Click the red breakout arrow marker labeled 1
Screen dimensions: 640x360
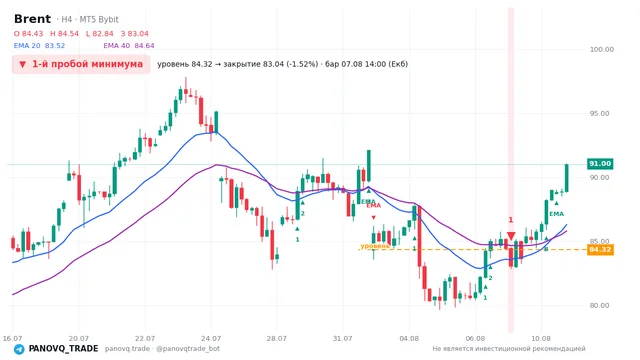[511, 236]
